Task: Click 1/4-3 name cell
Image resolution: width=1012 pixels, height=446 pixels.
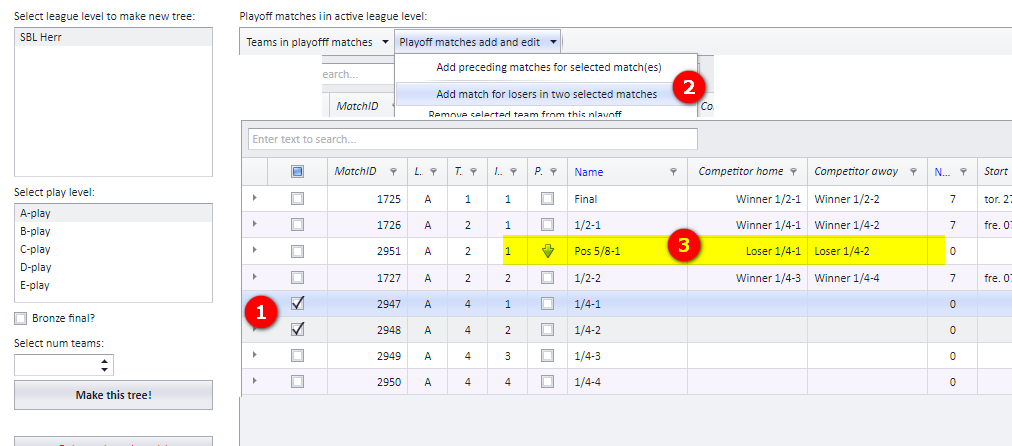Action: pyautogui.click(x=627, y=356)
